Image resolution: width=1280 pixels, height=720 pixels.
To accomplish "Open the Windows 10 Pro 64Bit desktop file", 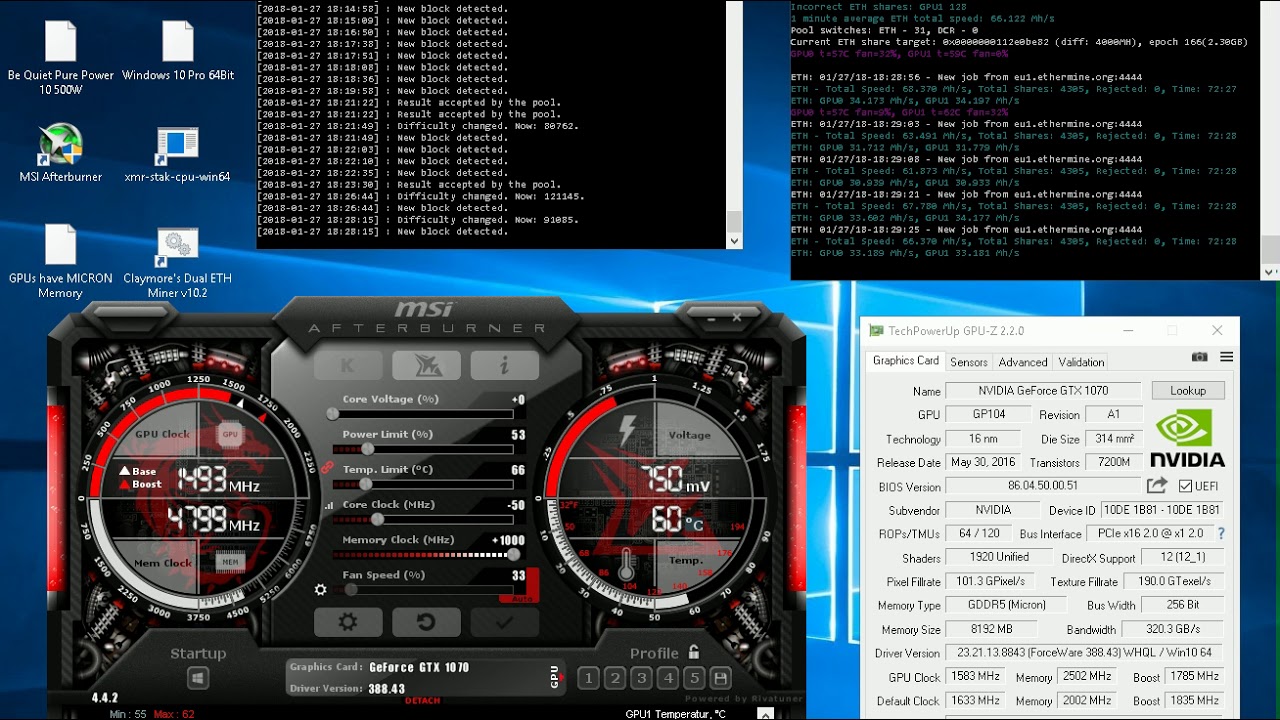I will (x=178, y=52).
